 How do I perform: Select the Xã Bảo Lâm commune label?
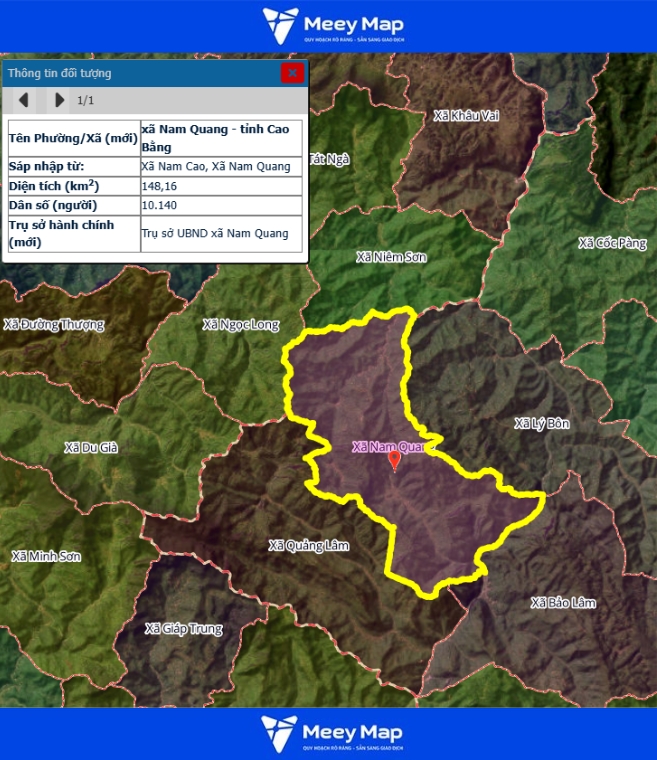pyautogui.click(x=564, y=602)
